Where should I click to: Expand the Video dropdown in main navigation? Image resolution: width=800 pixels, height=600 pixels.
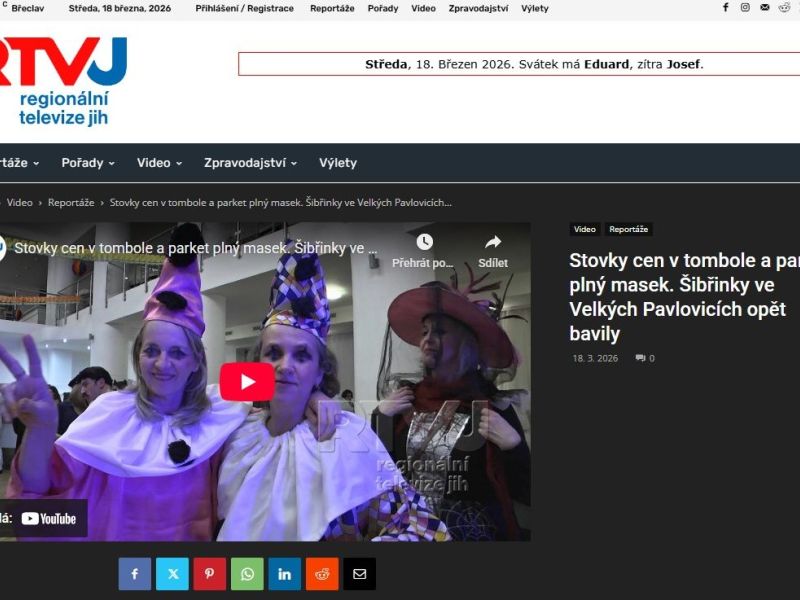coord(159,163)
